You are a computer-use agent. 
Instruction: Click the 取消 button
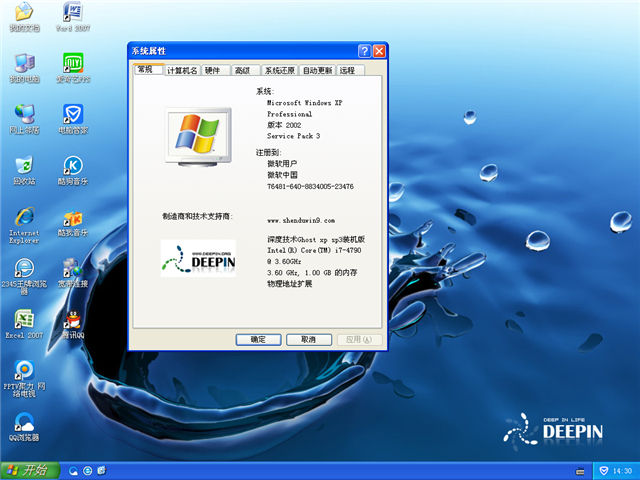[x=309, y=340]
